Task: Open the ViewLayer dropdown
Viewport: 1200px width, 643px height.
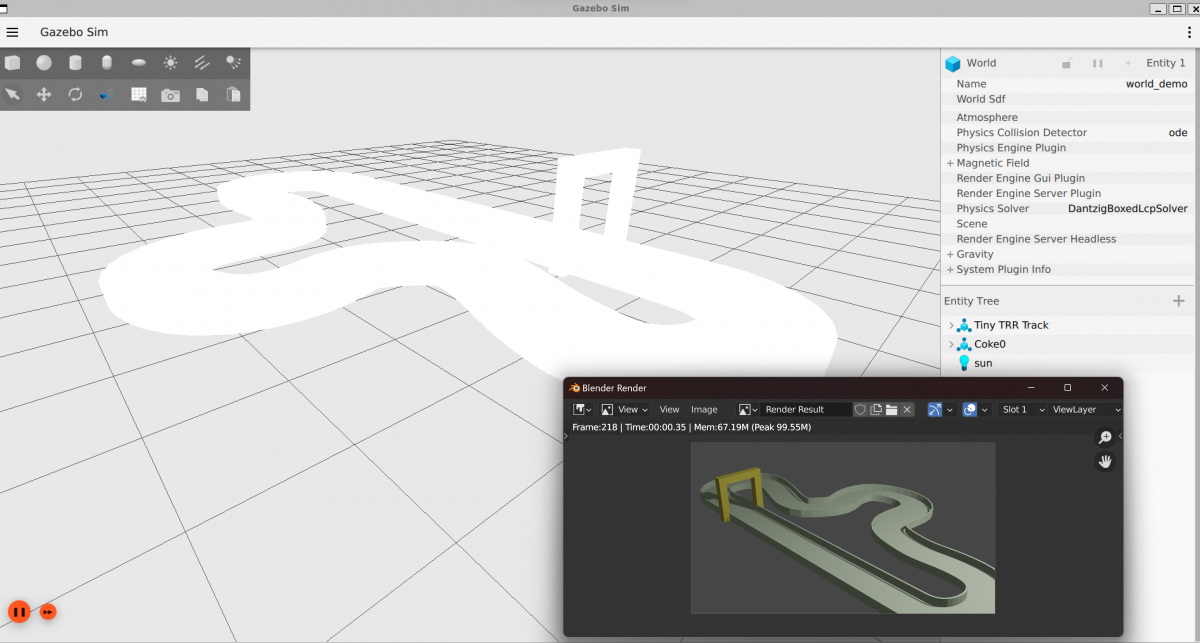Action: coord(1086,409)
